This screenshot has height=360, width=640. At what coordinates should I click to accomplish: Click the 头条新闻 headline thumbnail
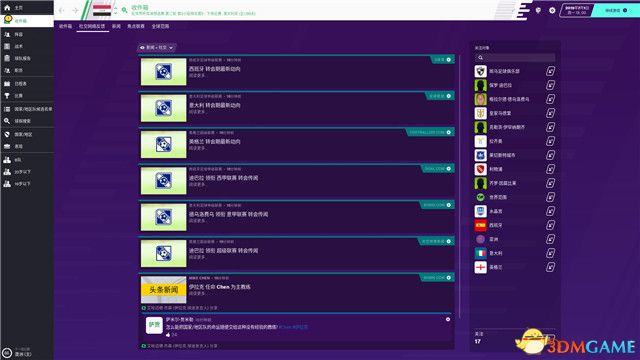pos(163,289)
